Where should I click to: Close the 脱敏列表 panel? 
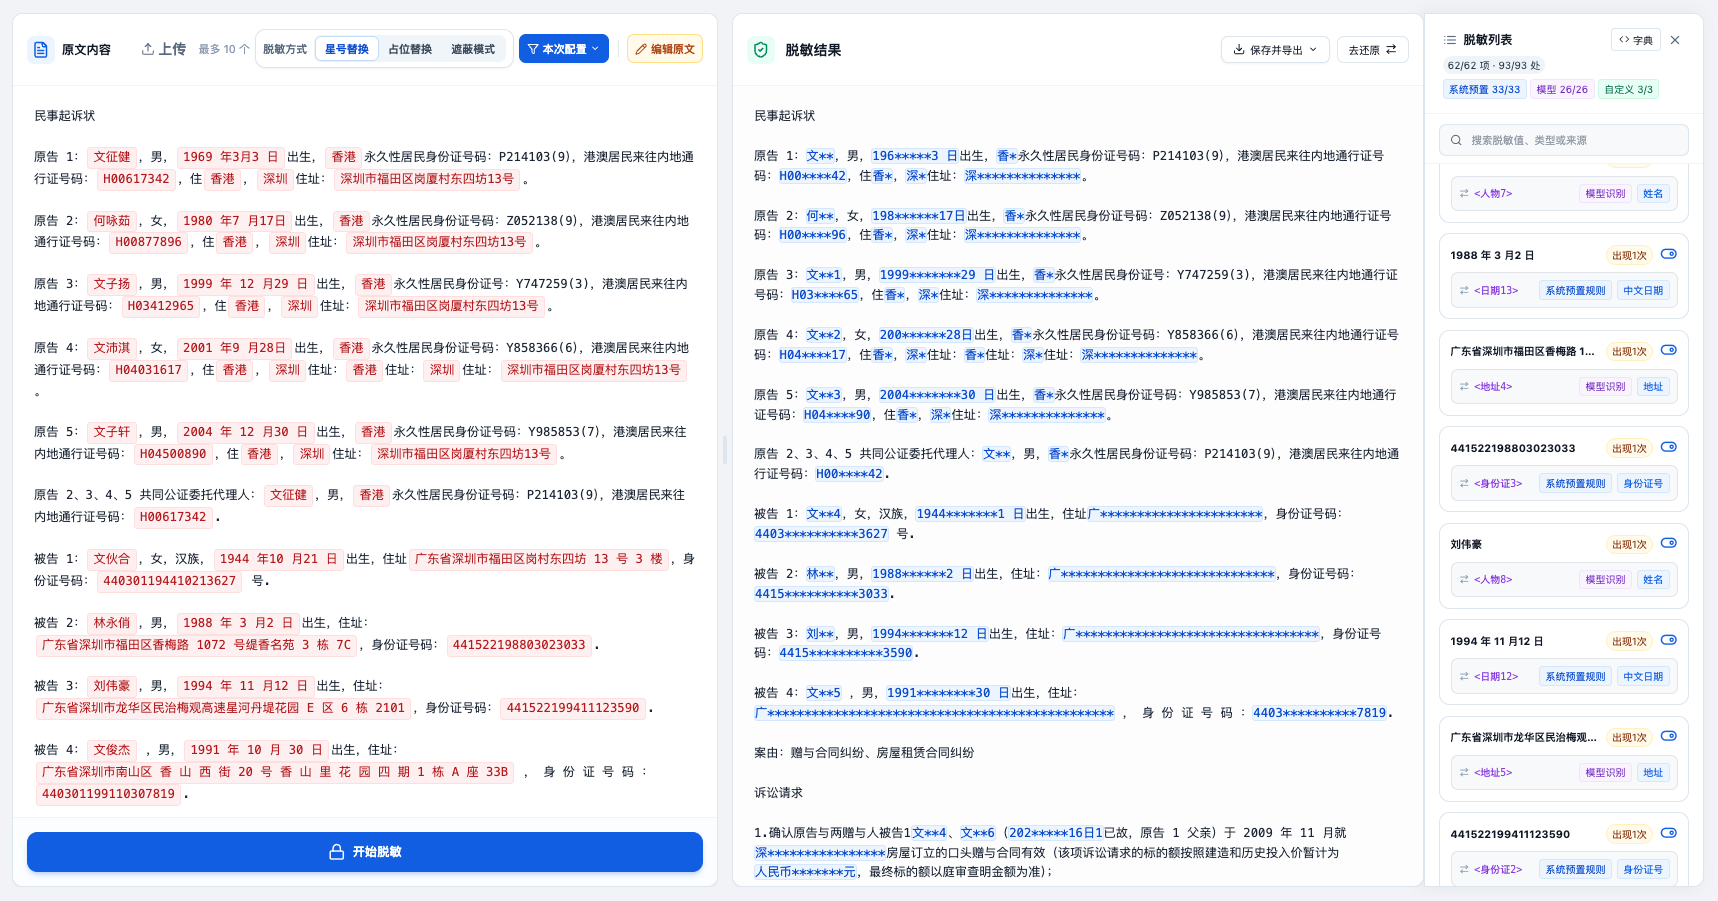point(1675,40)
